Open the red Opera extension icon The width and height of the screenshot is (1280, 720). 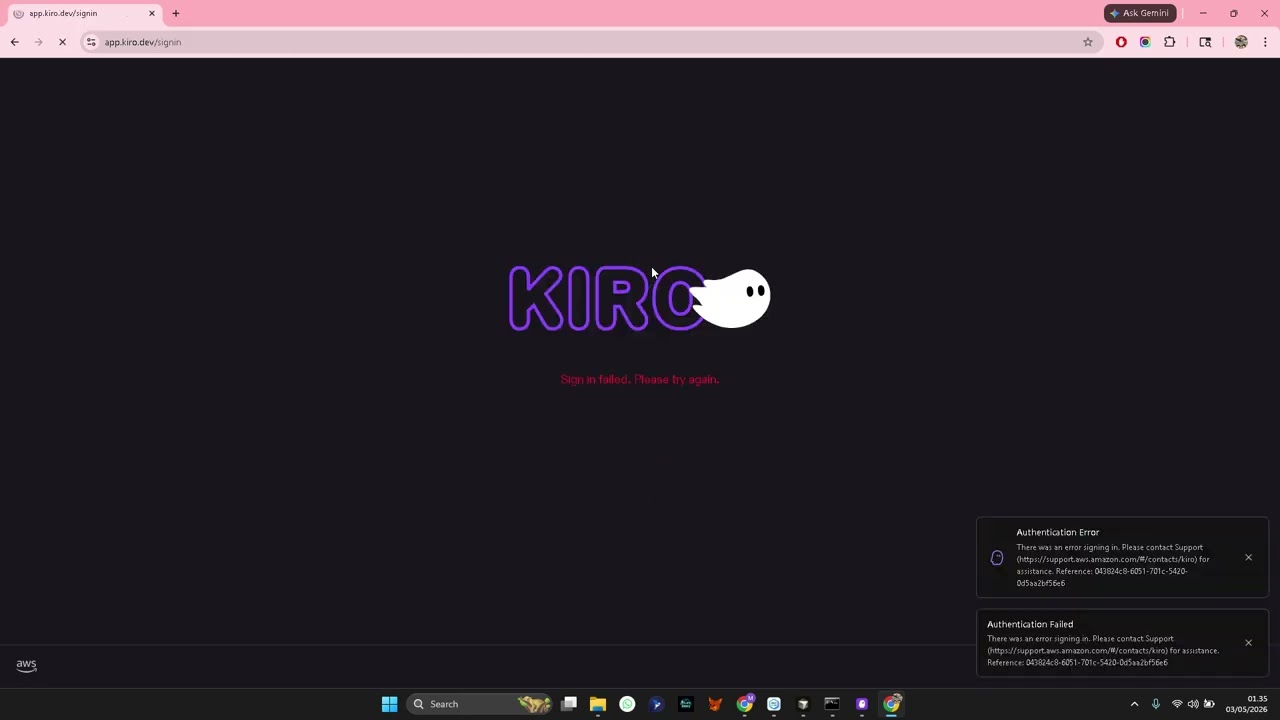1121,42
